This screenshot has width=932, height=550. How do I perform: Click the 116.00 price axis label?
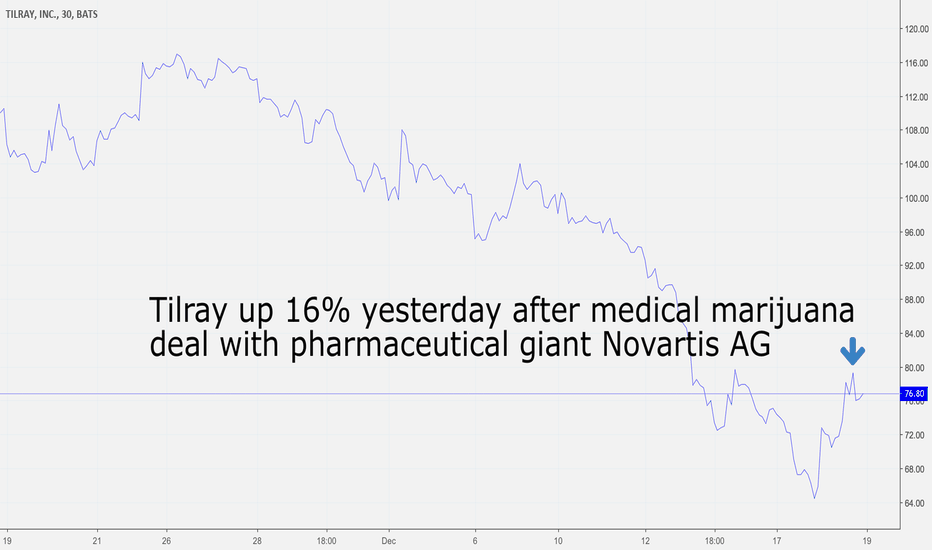pyautogui.click(x=916, y=62)
